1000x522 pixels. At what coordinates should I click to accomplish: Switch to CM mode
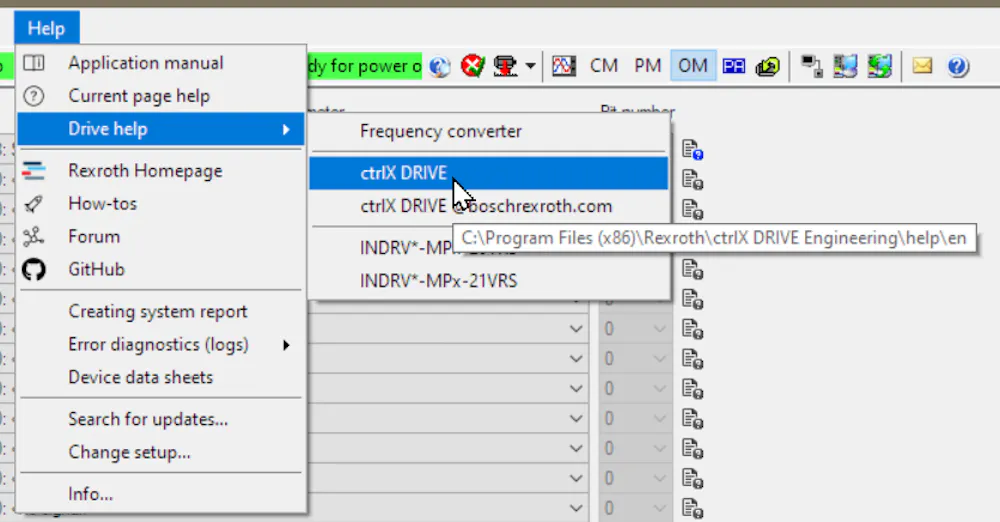tap(604, 66)
